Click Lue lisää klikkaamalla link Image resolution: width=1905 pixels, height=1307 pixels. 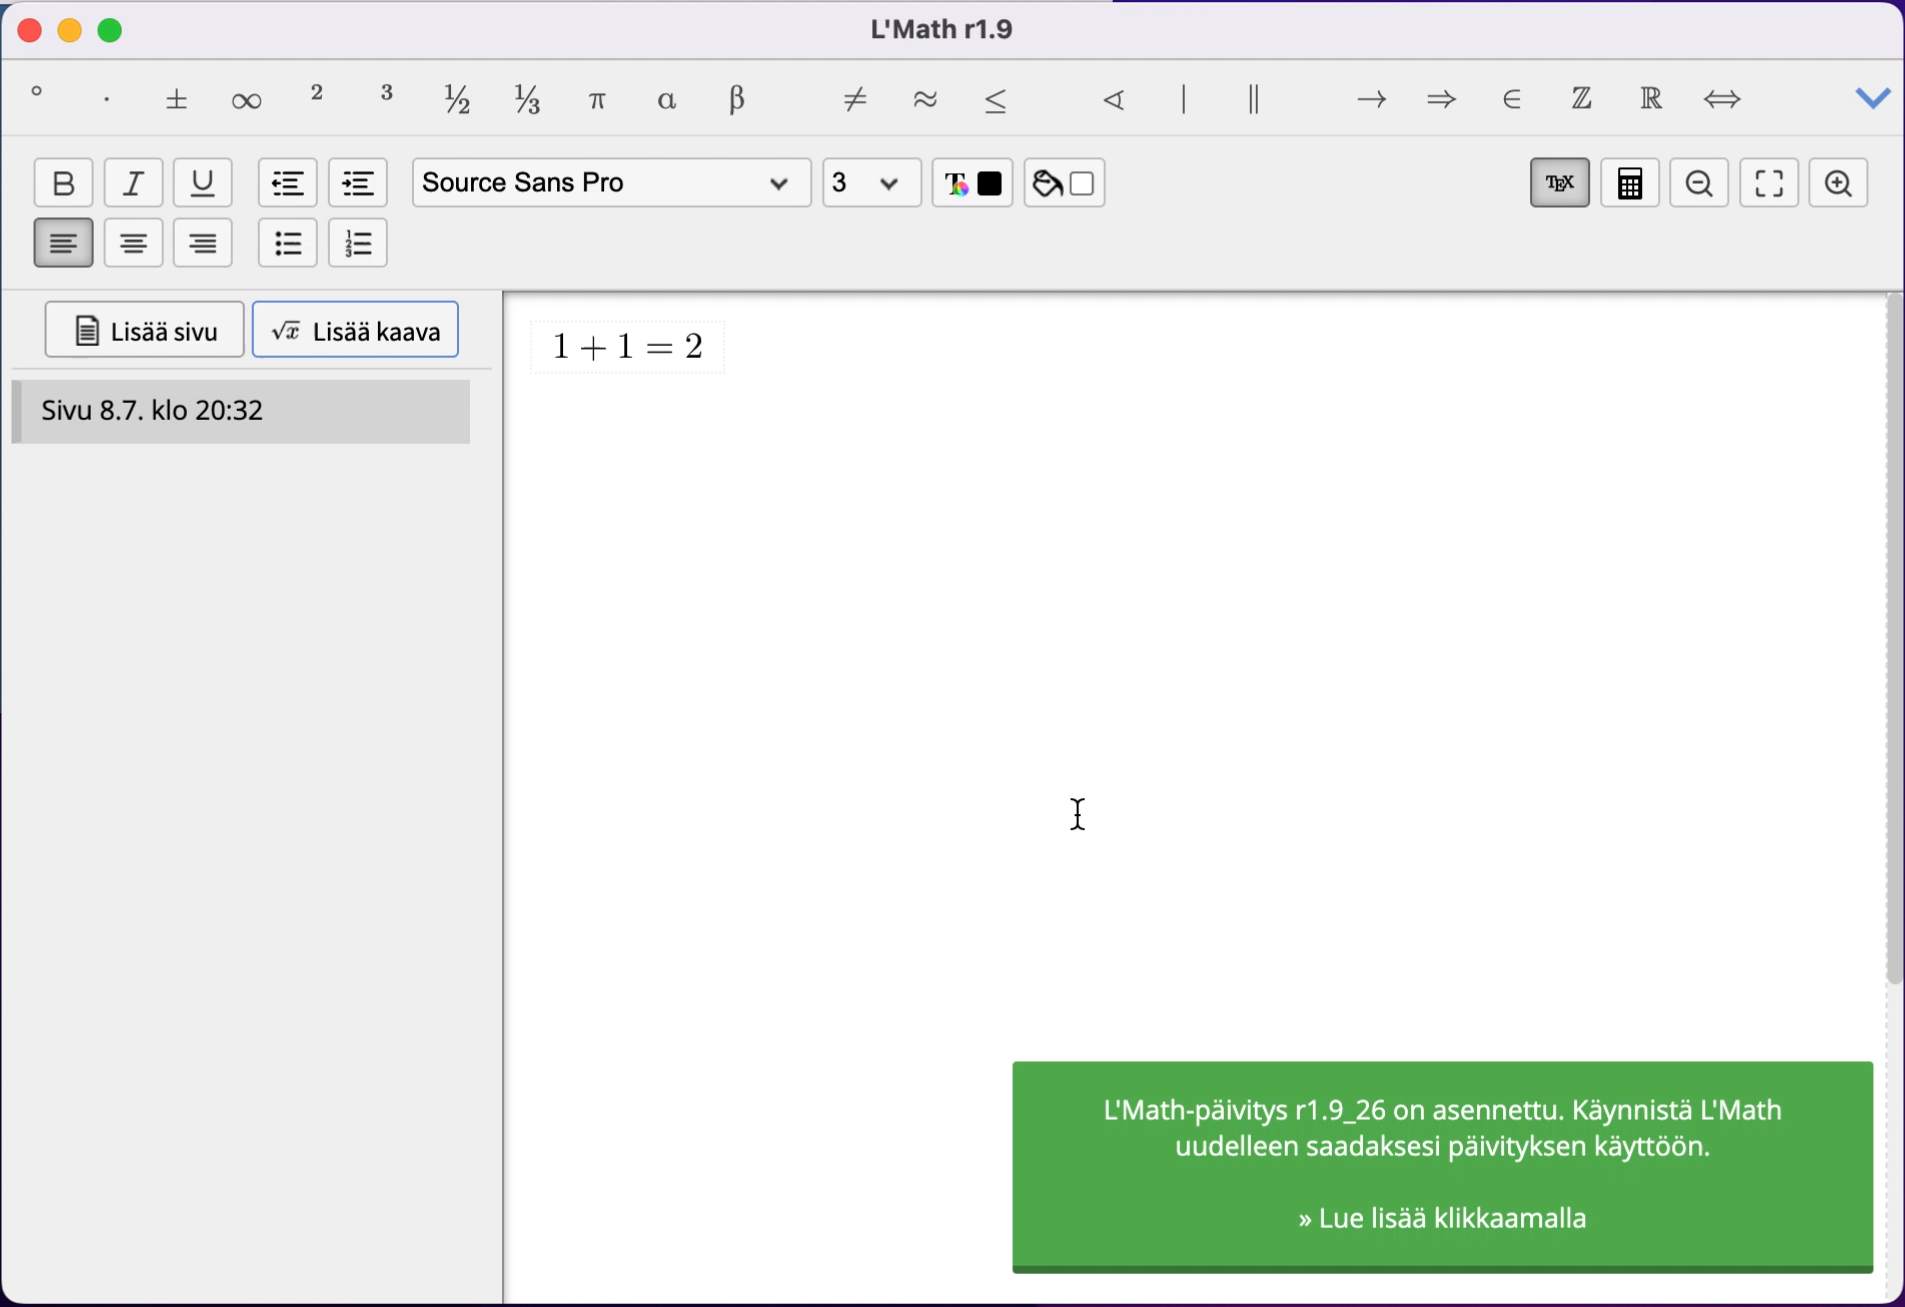point(1442,1219)
